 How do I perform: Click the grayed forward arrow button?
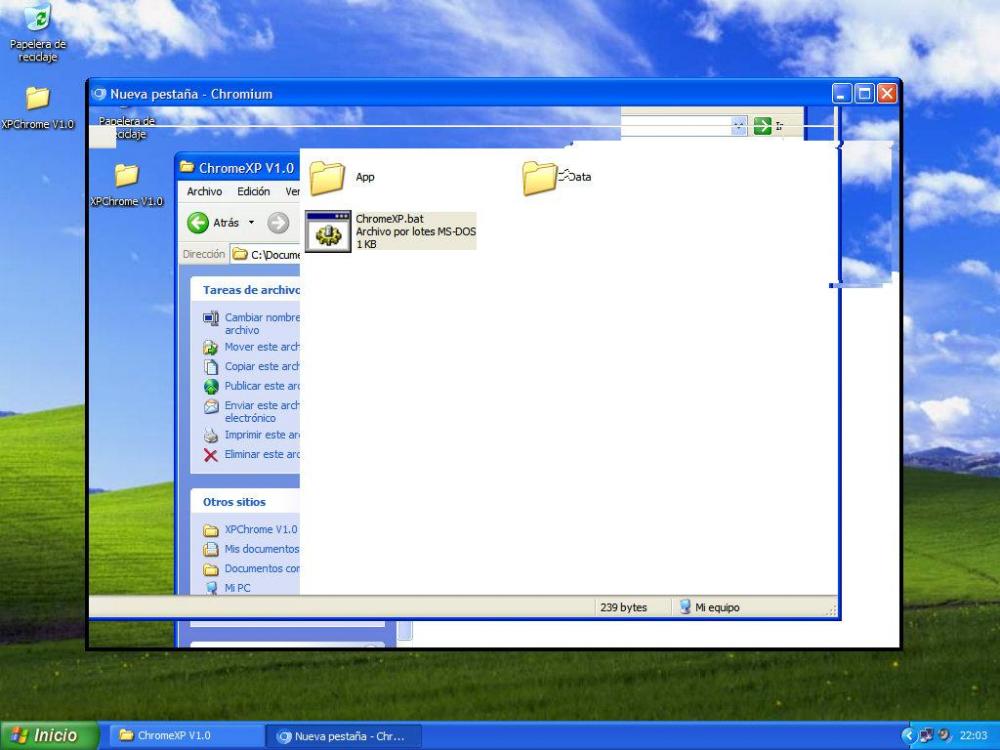[x=278, y=223]
